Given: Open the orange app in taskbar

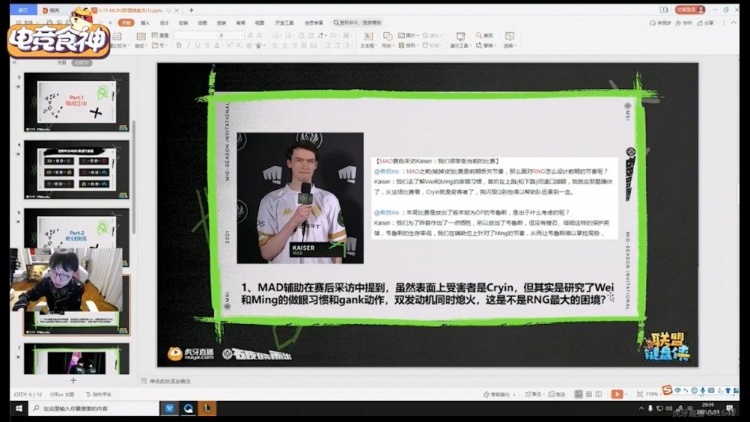Looking at the screenshot, I should tap(207, 408).
